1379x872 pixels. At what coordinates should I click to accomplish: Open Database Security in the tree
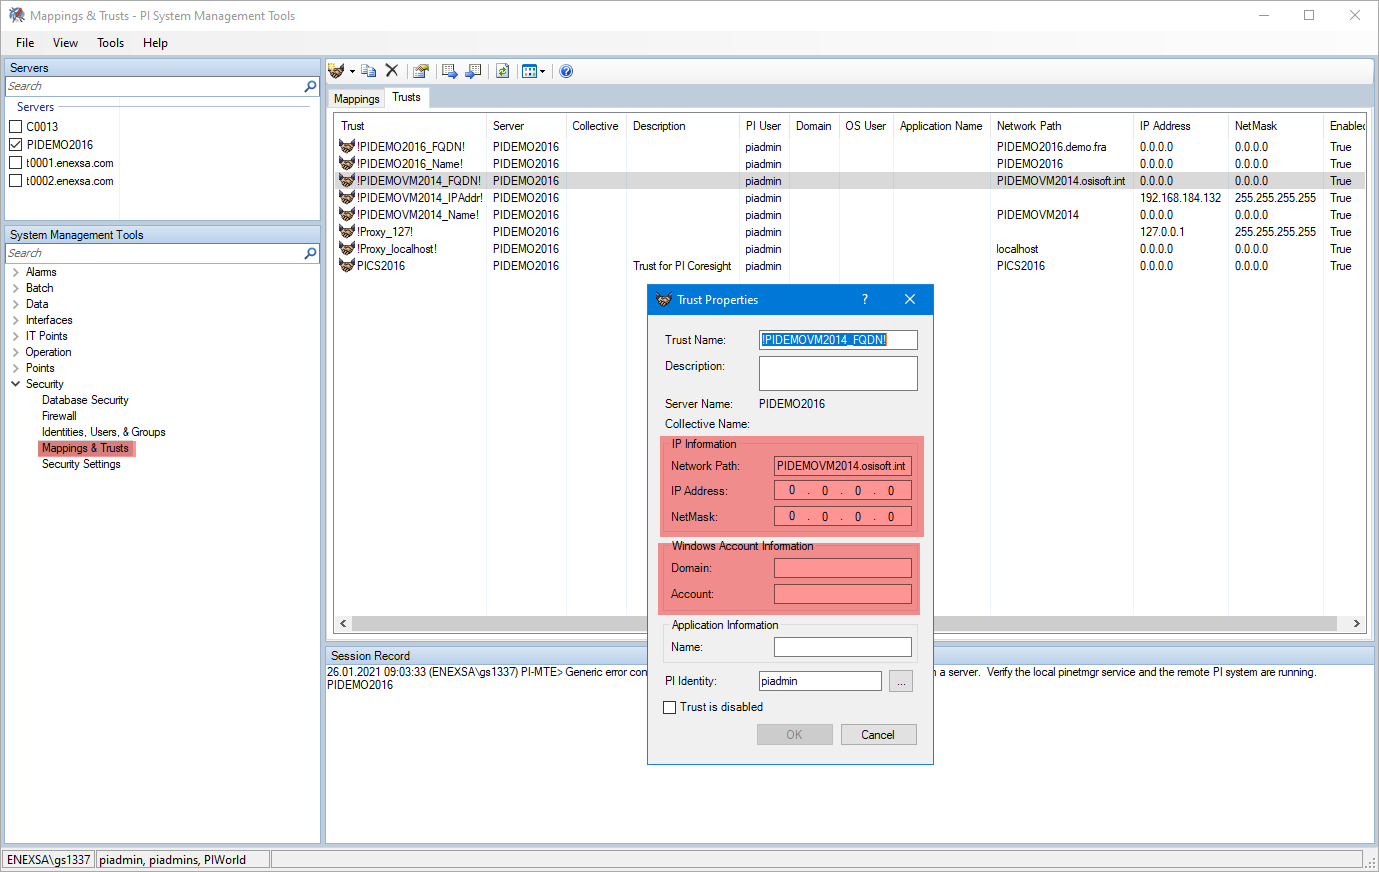85,400
